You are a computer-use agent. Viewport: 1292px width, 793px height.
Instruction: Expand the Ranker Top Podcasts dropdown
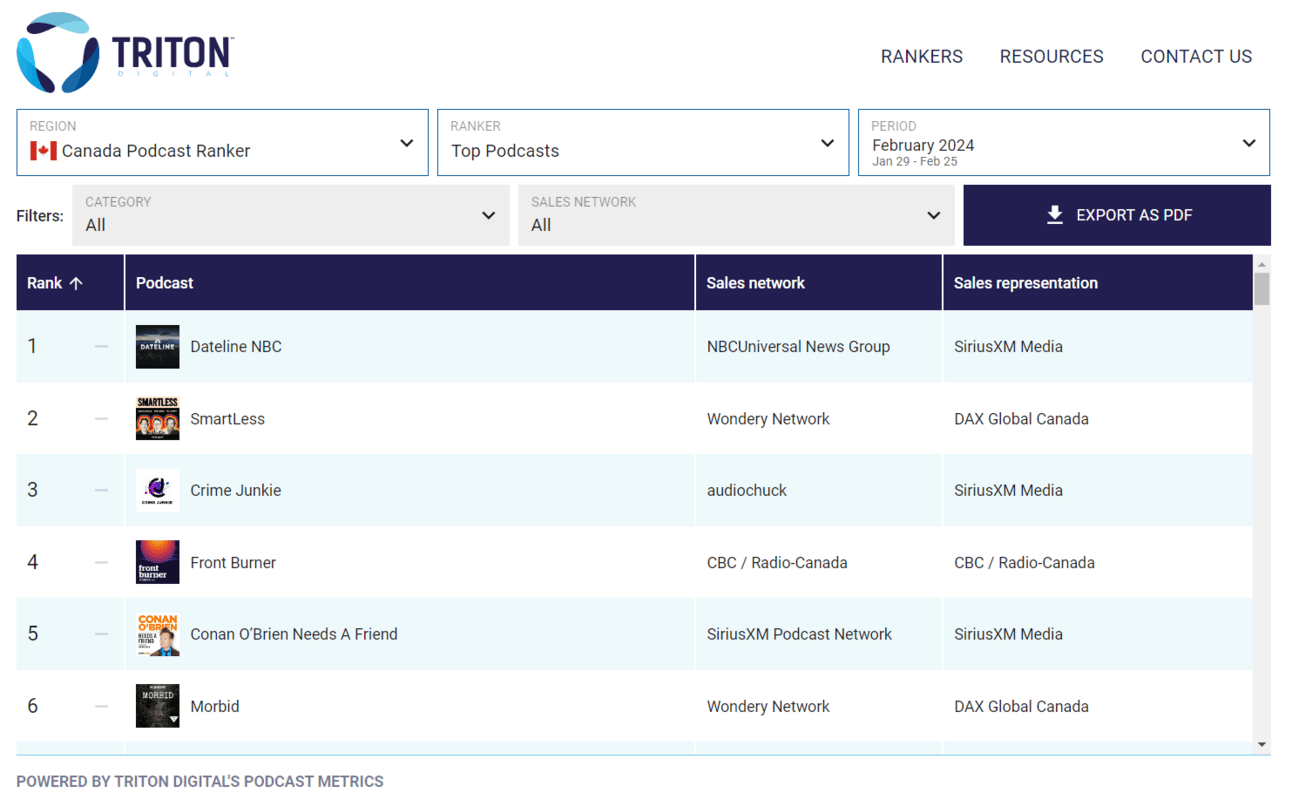coord(642,143)
